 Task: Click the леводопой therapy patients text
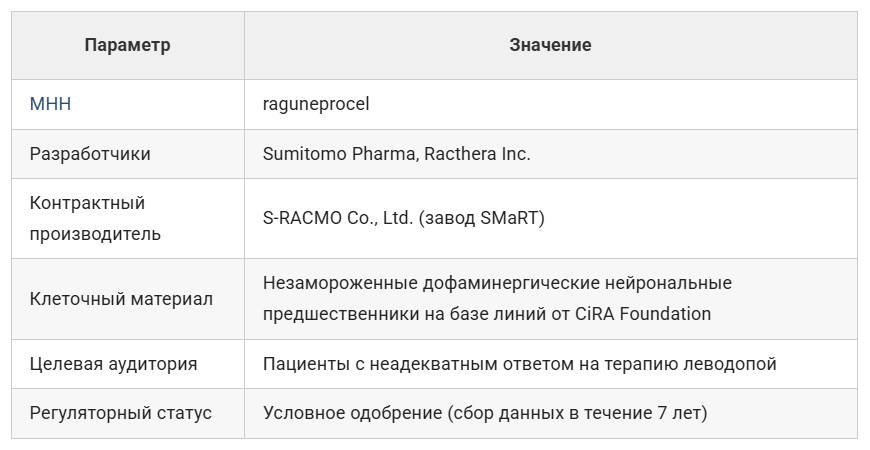pyautogui.click(x=519, y=364)
